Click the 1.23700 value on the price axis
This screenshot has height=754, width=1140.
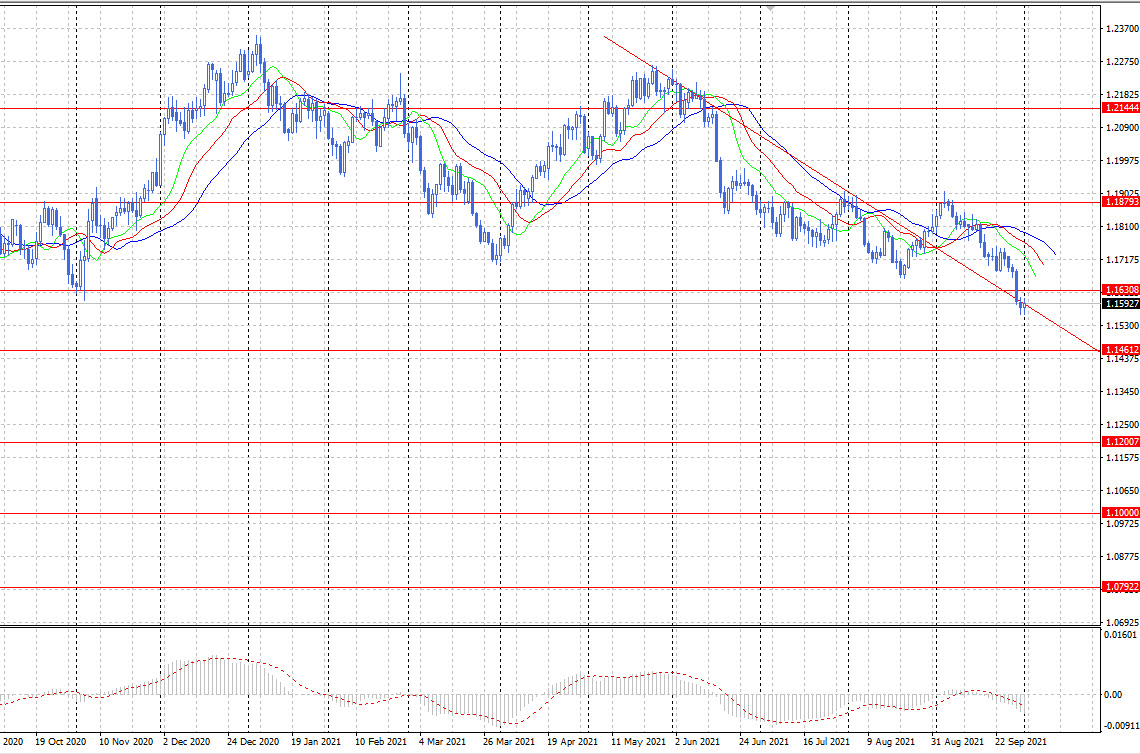(1122, 29)
